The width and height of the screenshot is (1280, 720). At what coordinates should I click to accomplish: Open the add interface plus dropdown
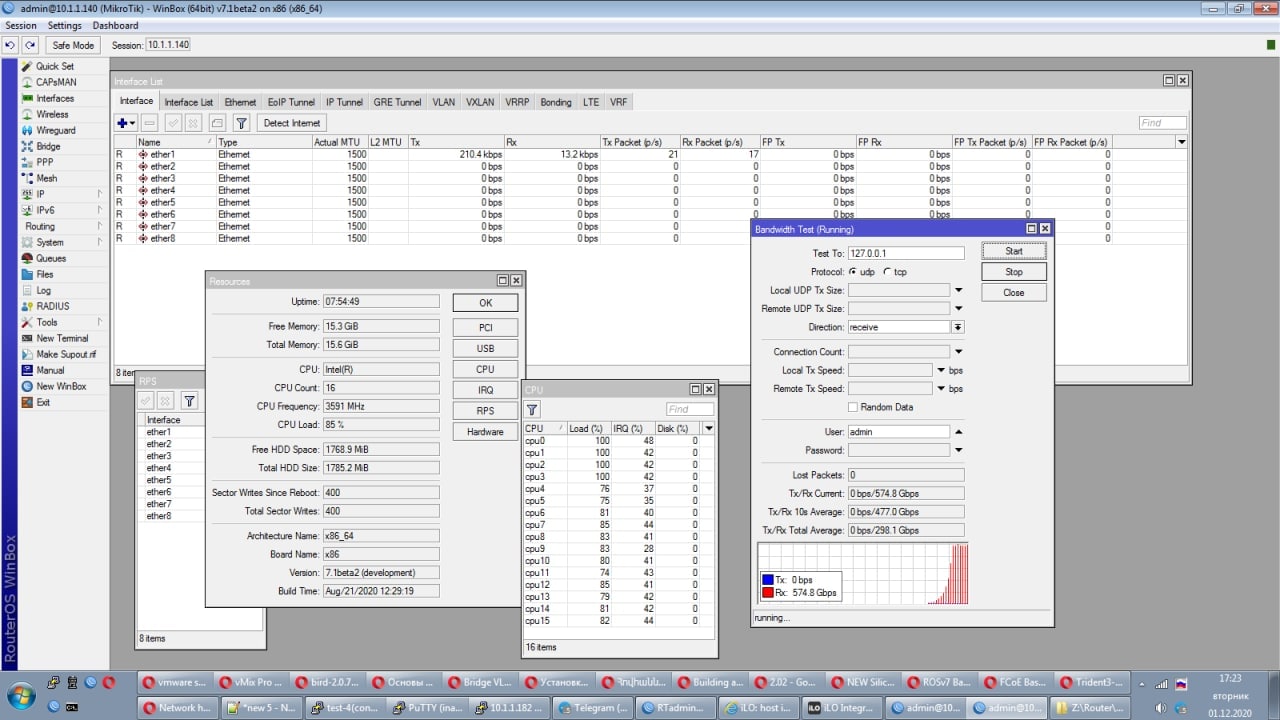[x=126, y=123]
